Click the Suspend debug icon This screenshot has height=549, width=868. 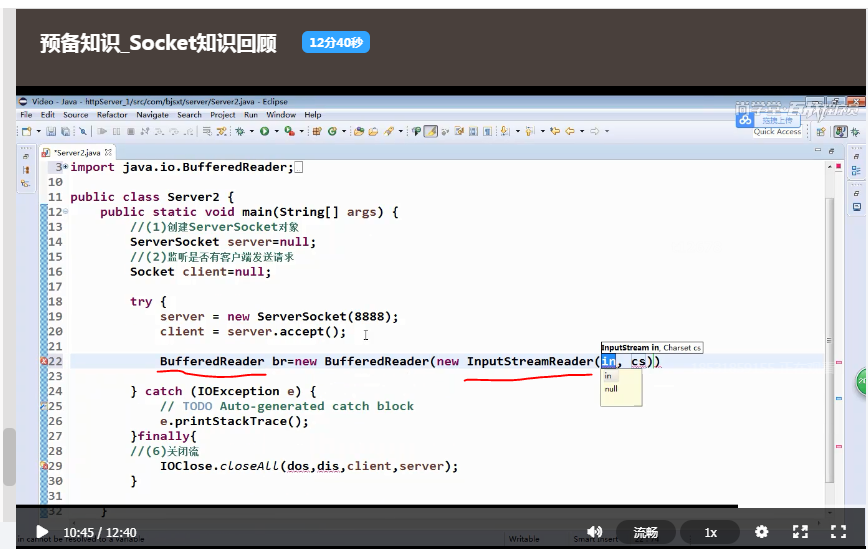(x=117, y=131)
